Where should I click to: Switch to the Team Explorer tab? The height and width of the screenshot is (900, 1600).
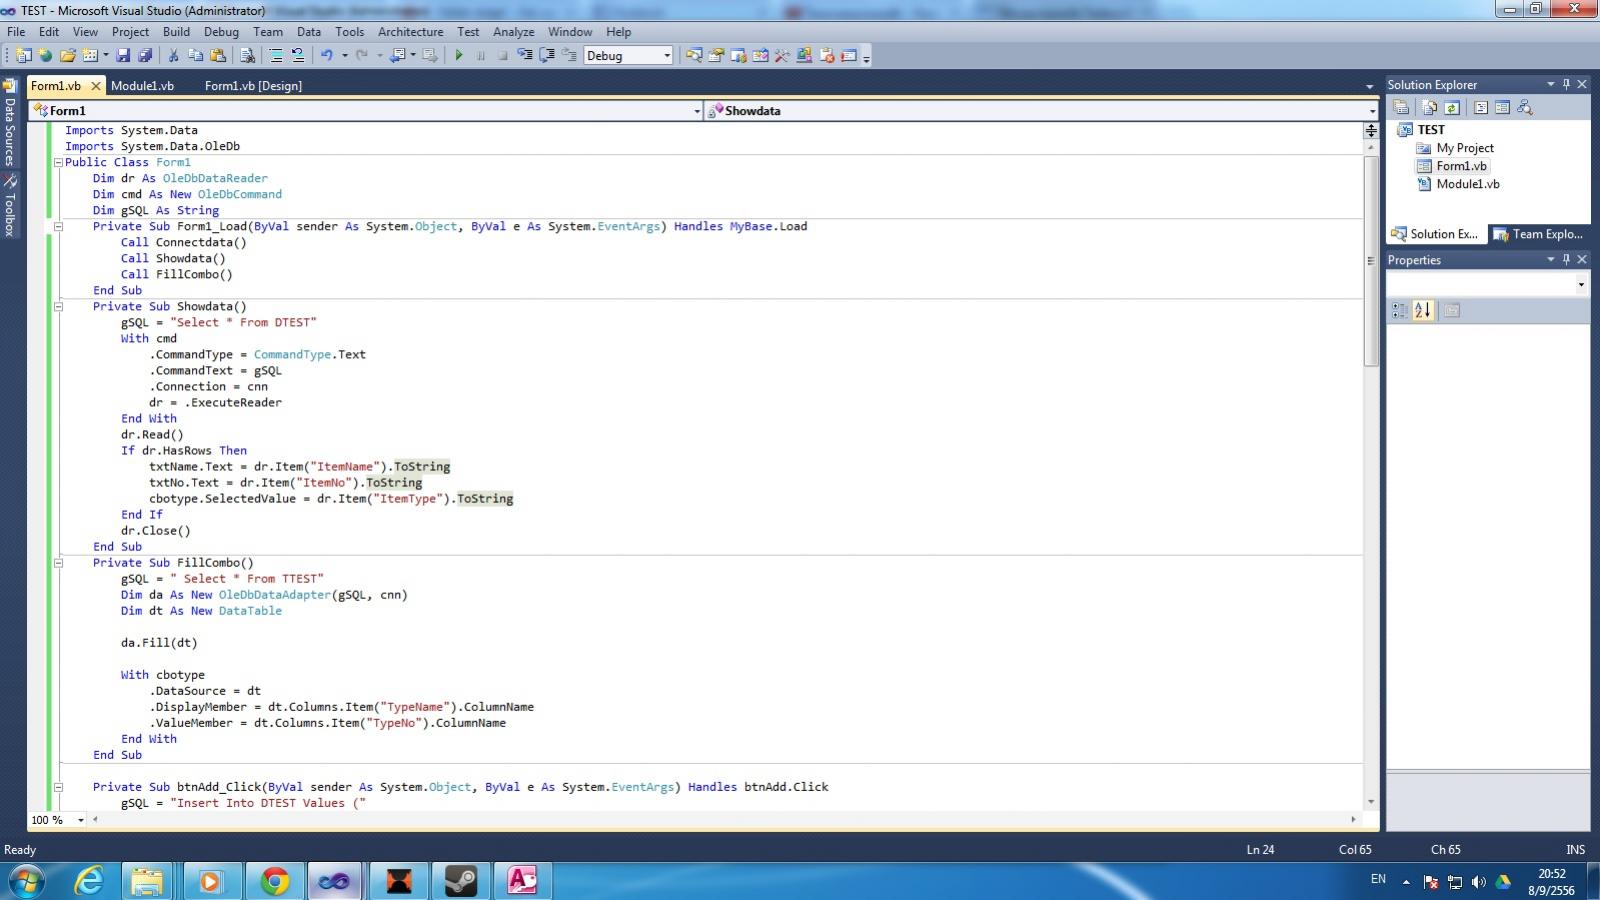click(x=1538, y=234)
